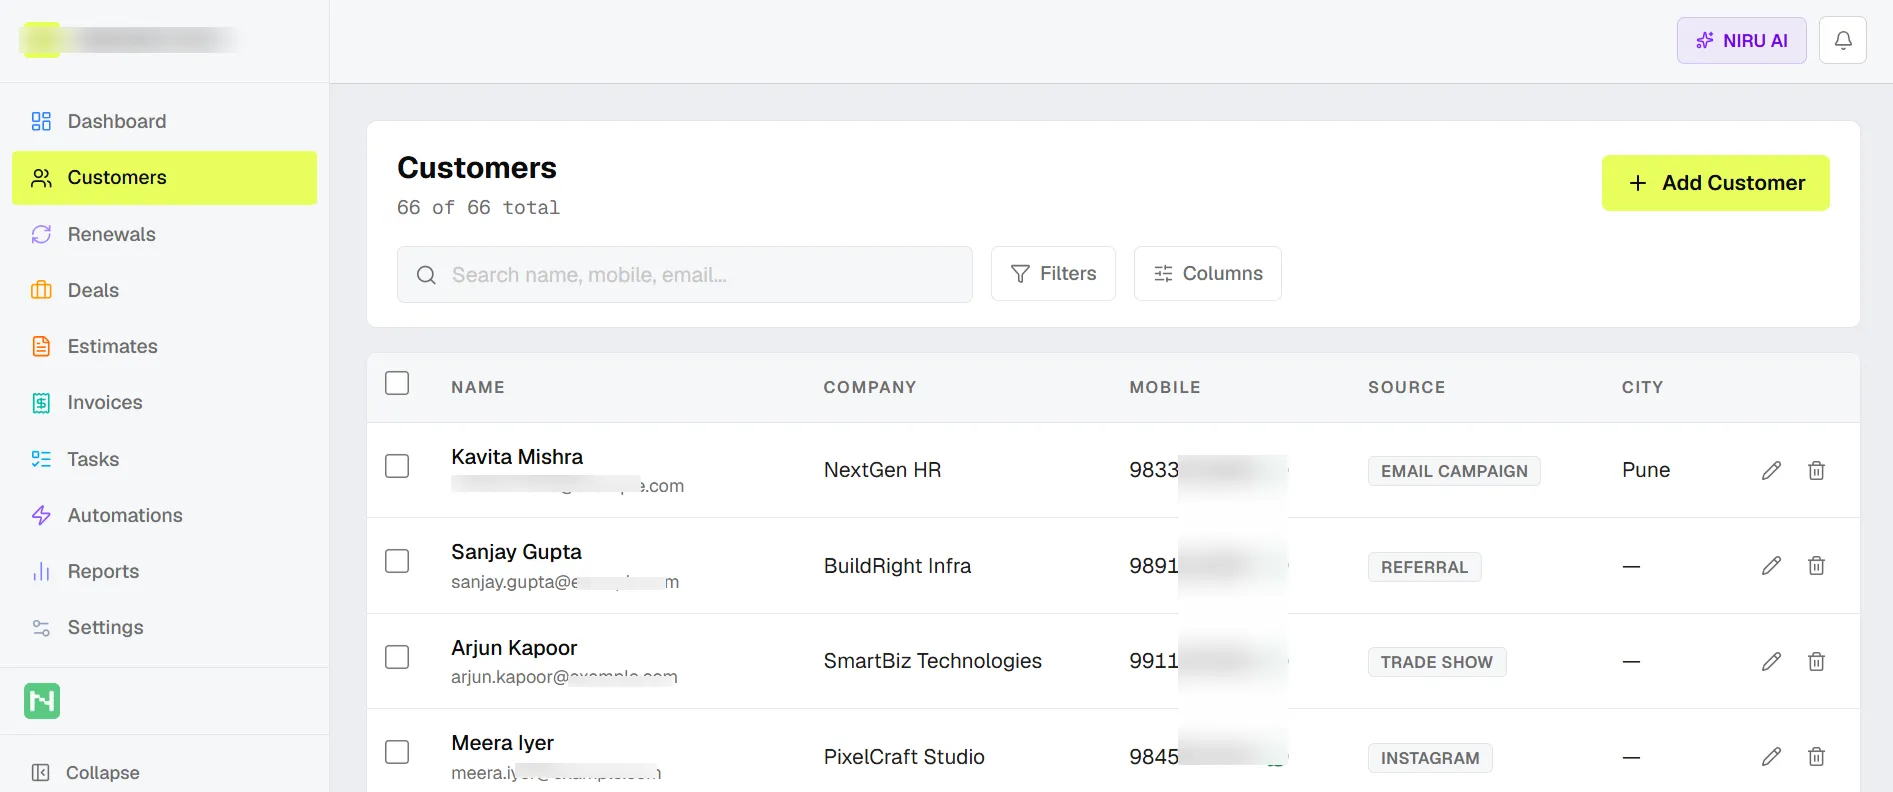Click the TRADE SHOW source tag
Image resolution: width=1893 pixels, height=792 pixels.
pyautogui.click(x=1437, y=662)
